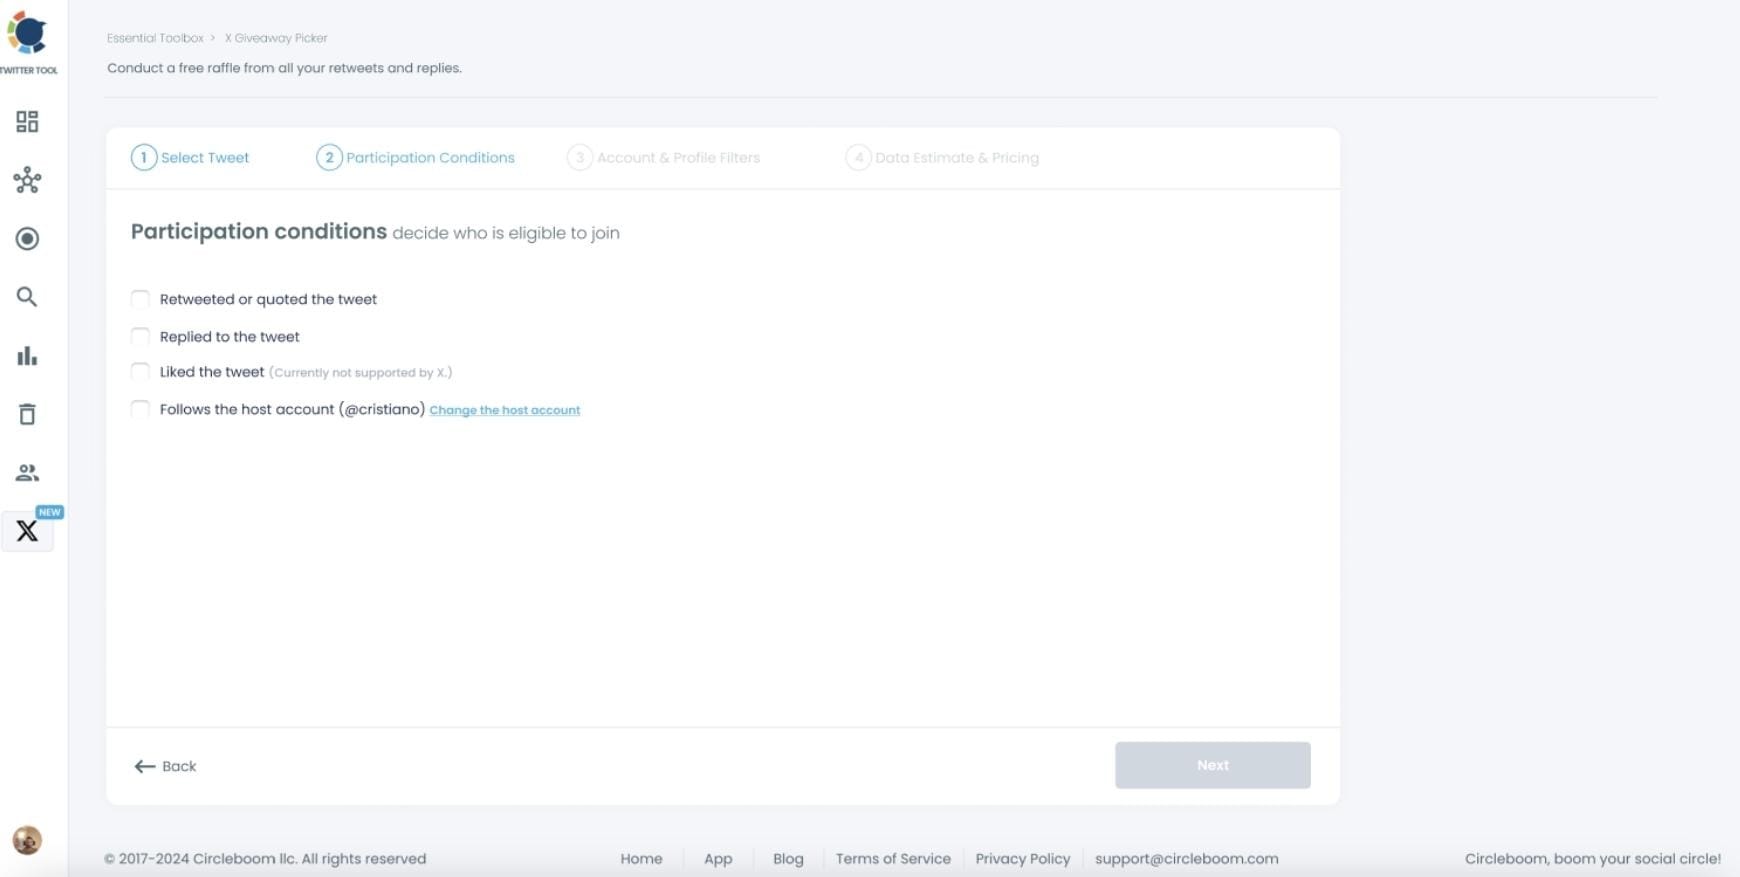Open the people icon in sidebar
Screen dimensions: 1740x877
click(x=27, y=473)
